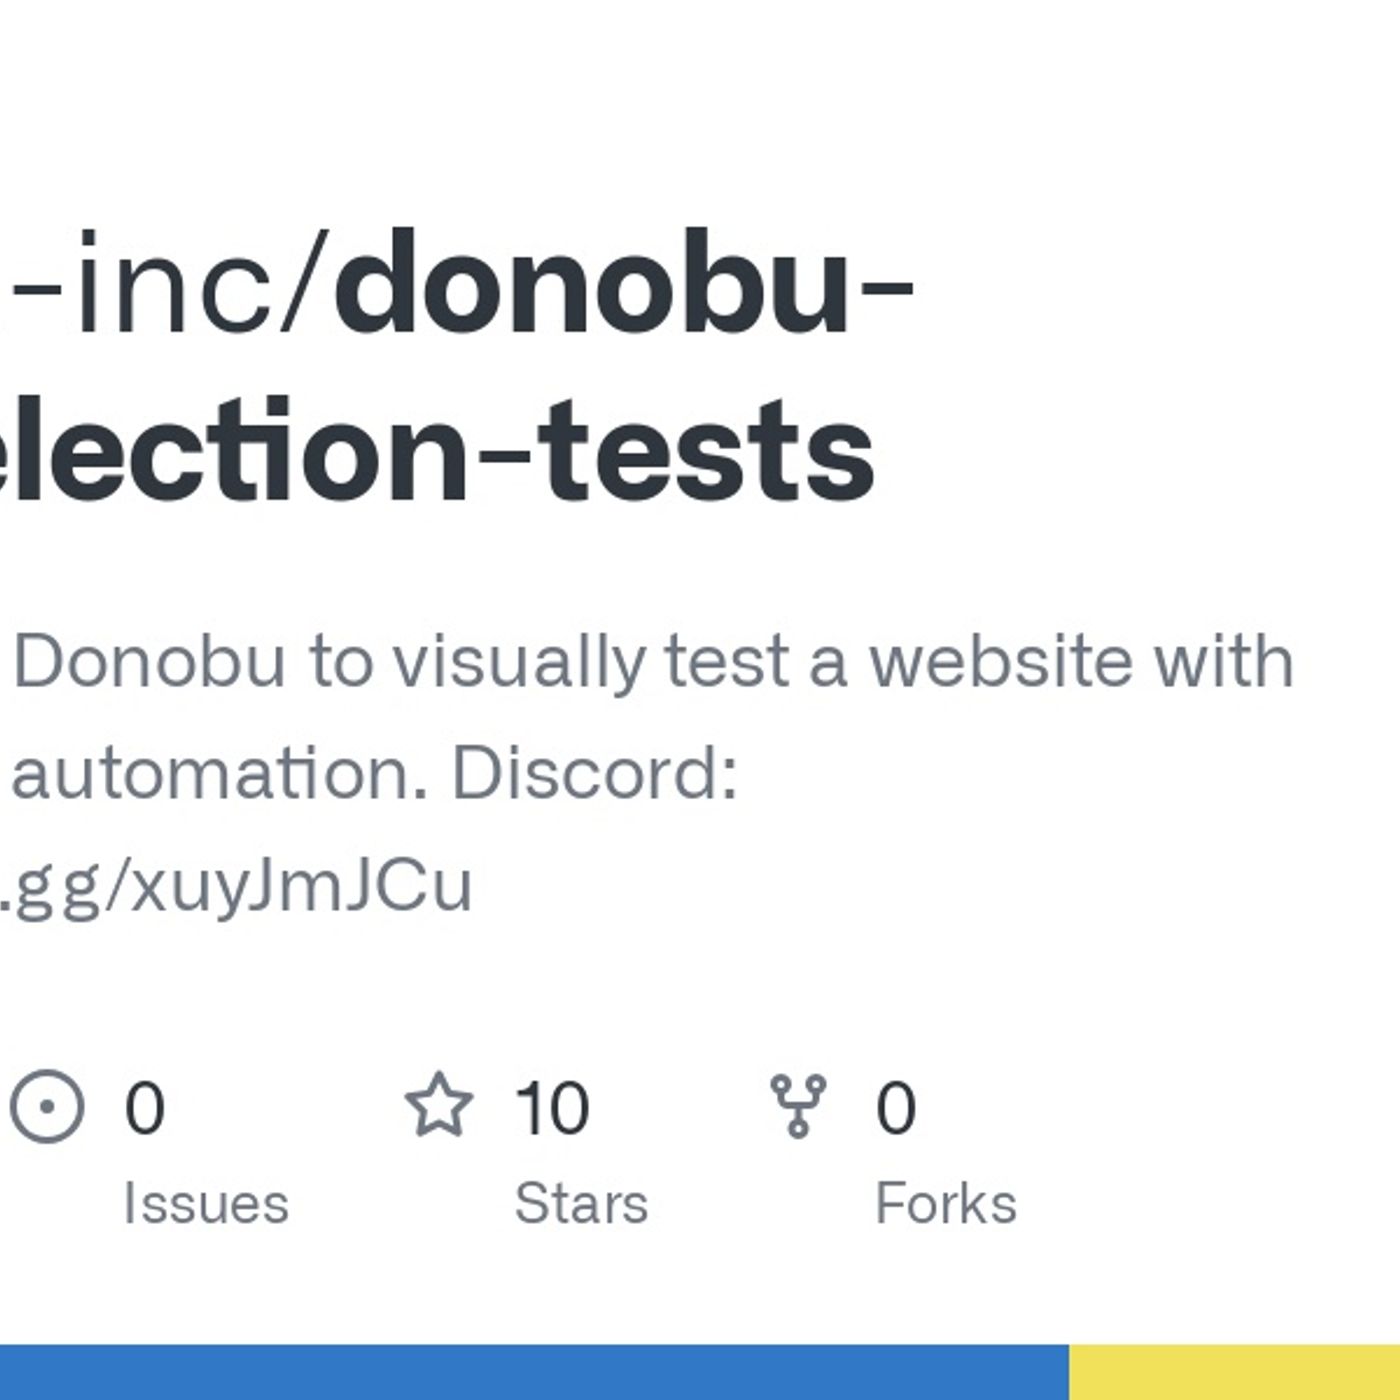Select the fork count zero beside fork icon

[896, 1108]
